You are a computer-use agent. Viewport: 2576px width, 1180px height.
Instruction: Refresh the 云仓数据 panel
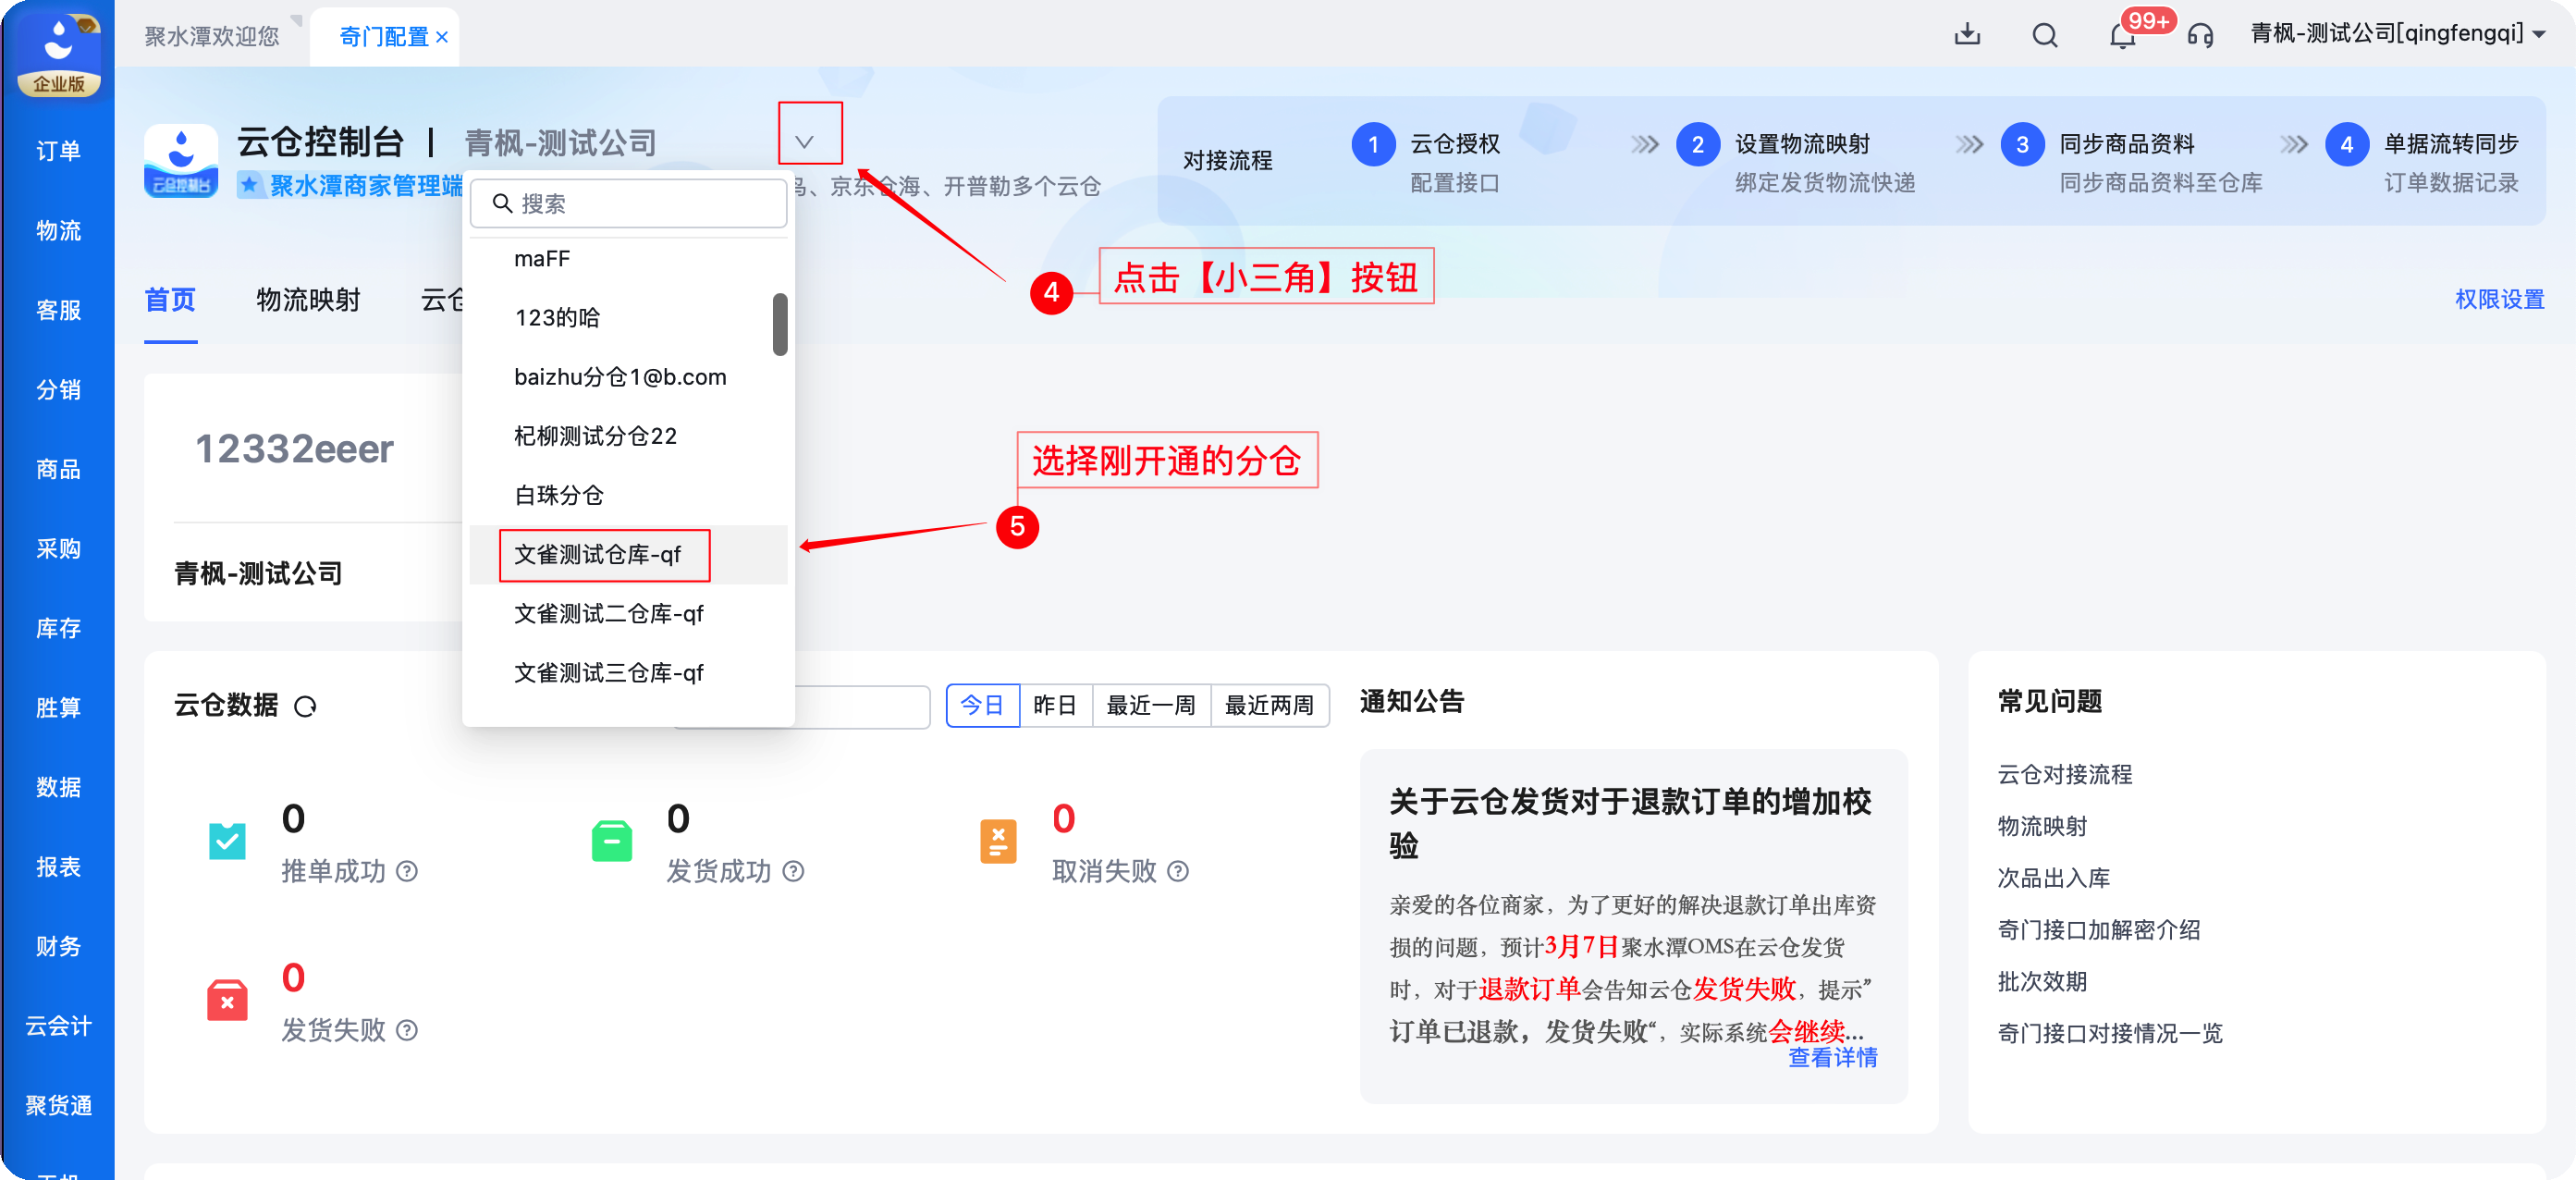(x=305, y=706)
